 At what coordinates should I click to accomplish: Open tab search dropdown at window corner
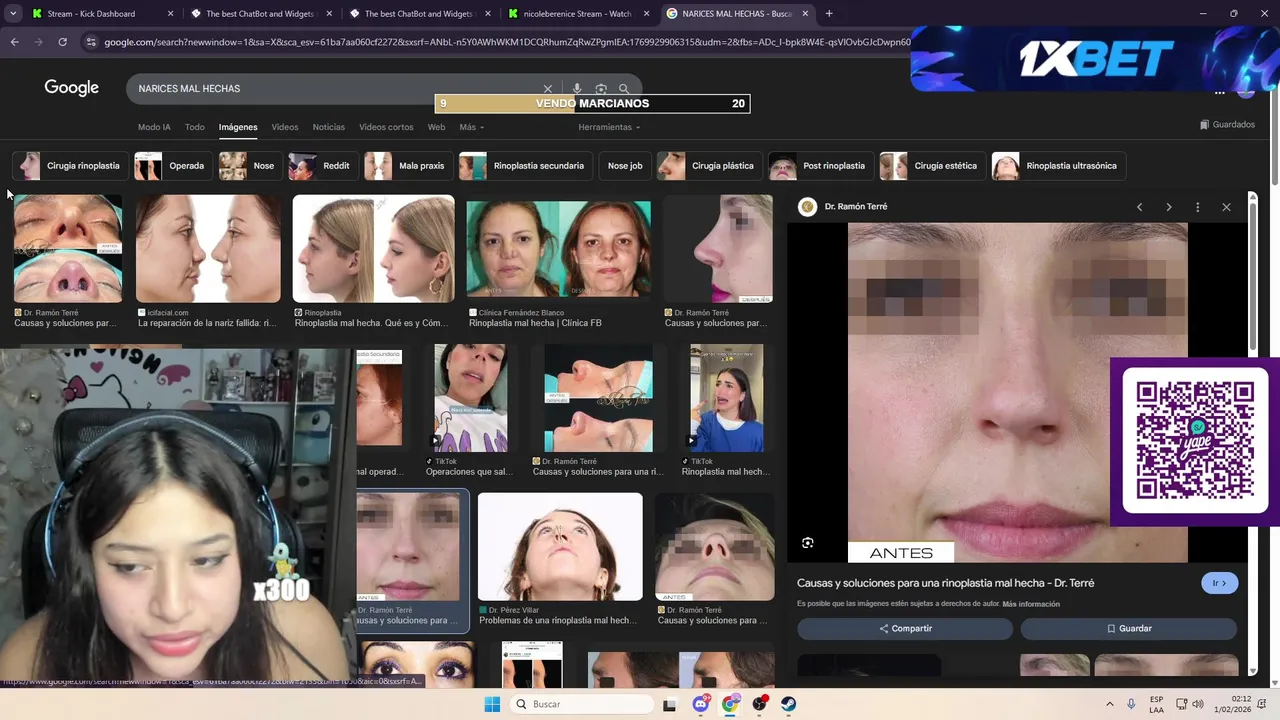12,14
